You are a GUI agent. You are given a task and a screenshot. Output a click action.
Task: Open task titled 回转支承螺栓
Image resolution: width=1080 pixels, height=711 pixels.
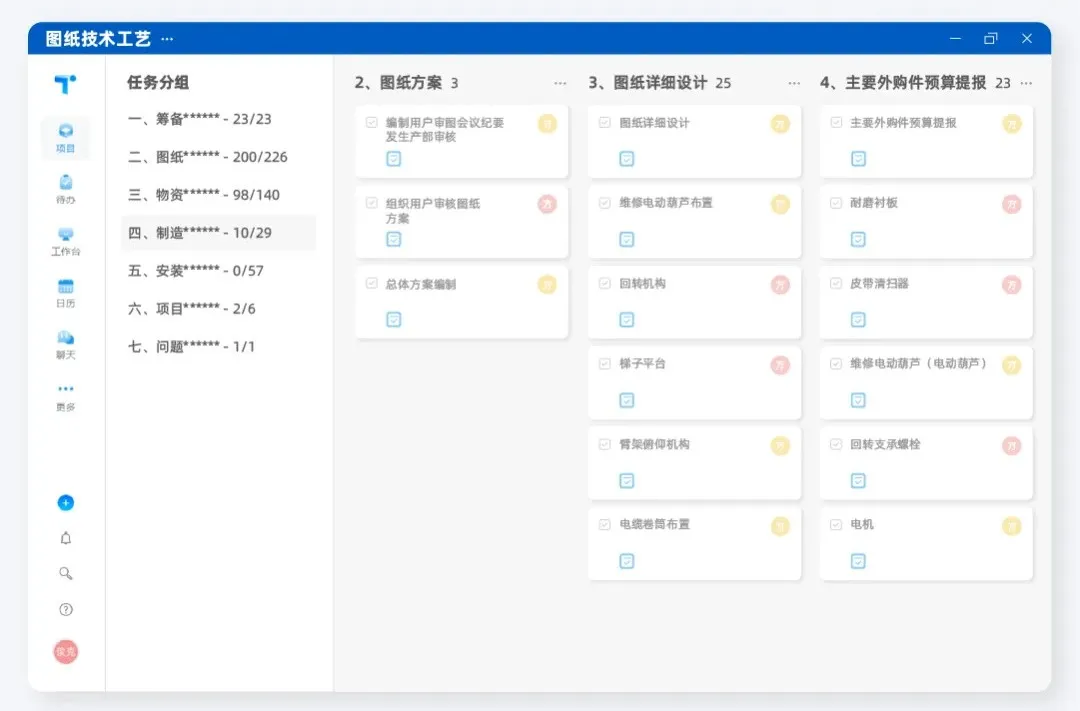click(x=885, y=444)
